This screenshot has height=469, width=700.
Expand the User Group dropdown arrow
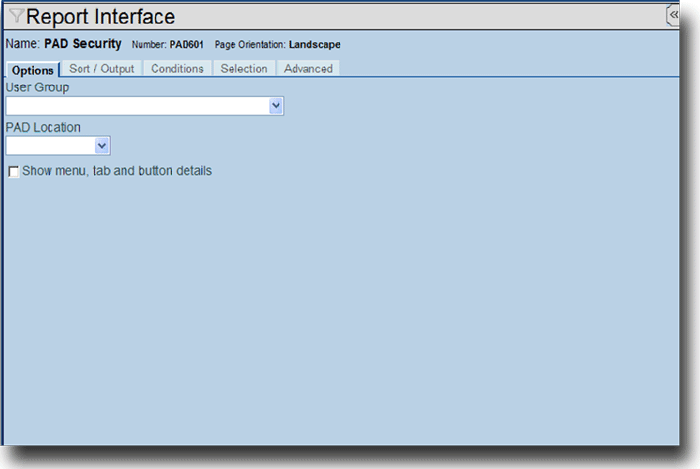(276, 106)
